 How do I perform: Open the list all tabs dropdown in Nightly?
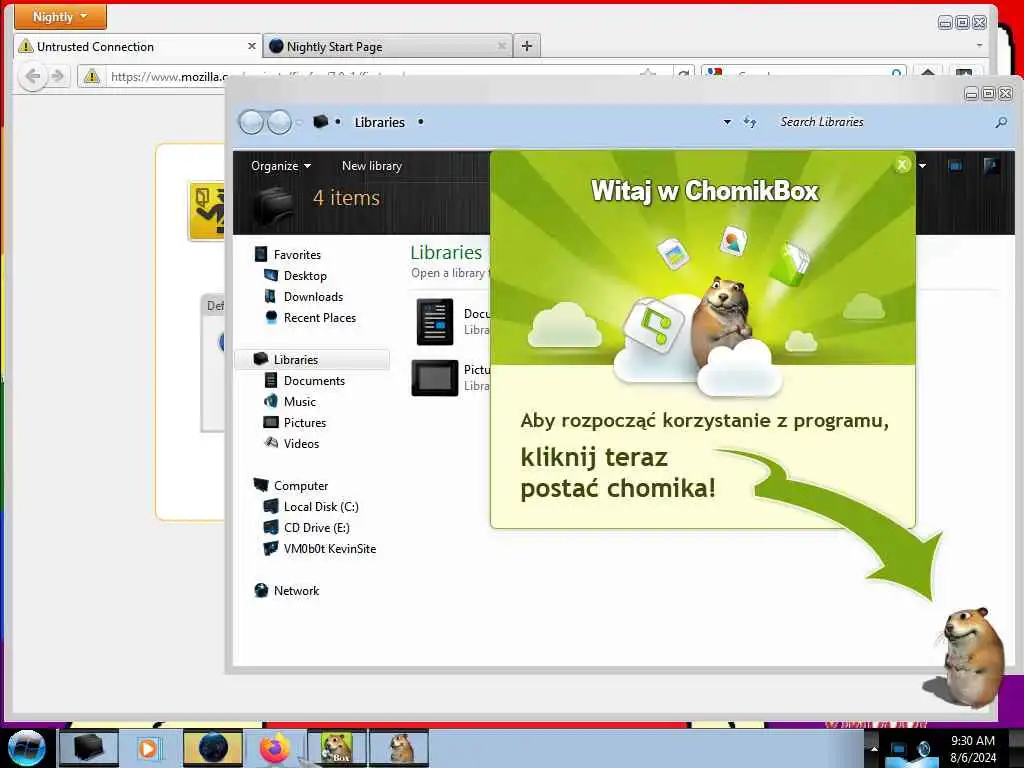click(979, 46)
